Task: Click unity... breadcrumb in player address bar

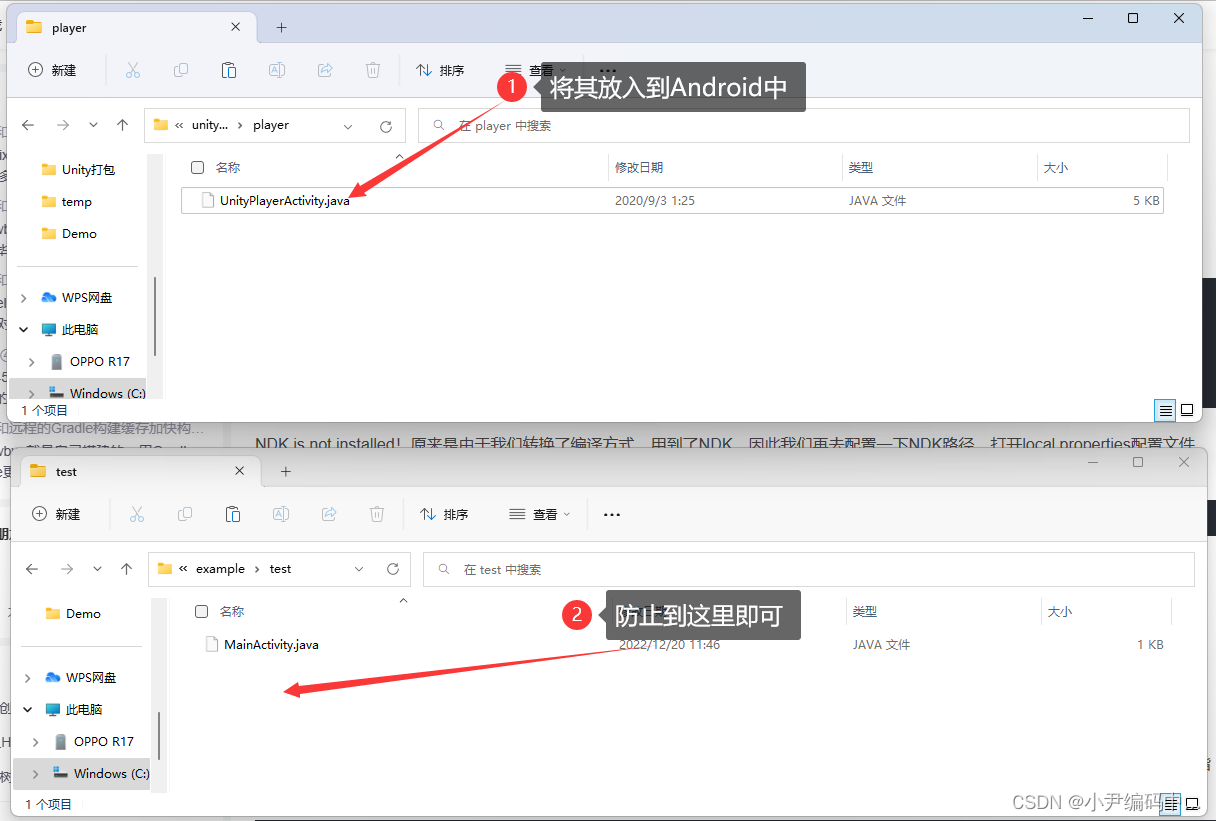Action: coord(210,125)
